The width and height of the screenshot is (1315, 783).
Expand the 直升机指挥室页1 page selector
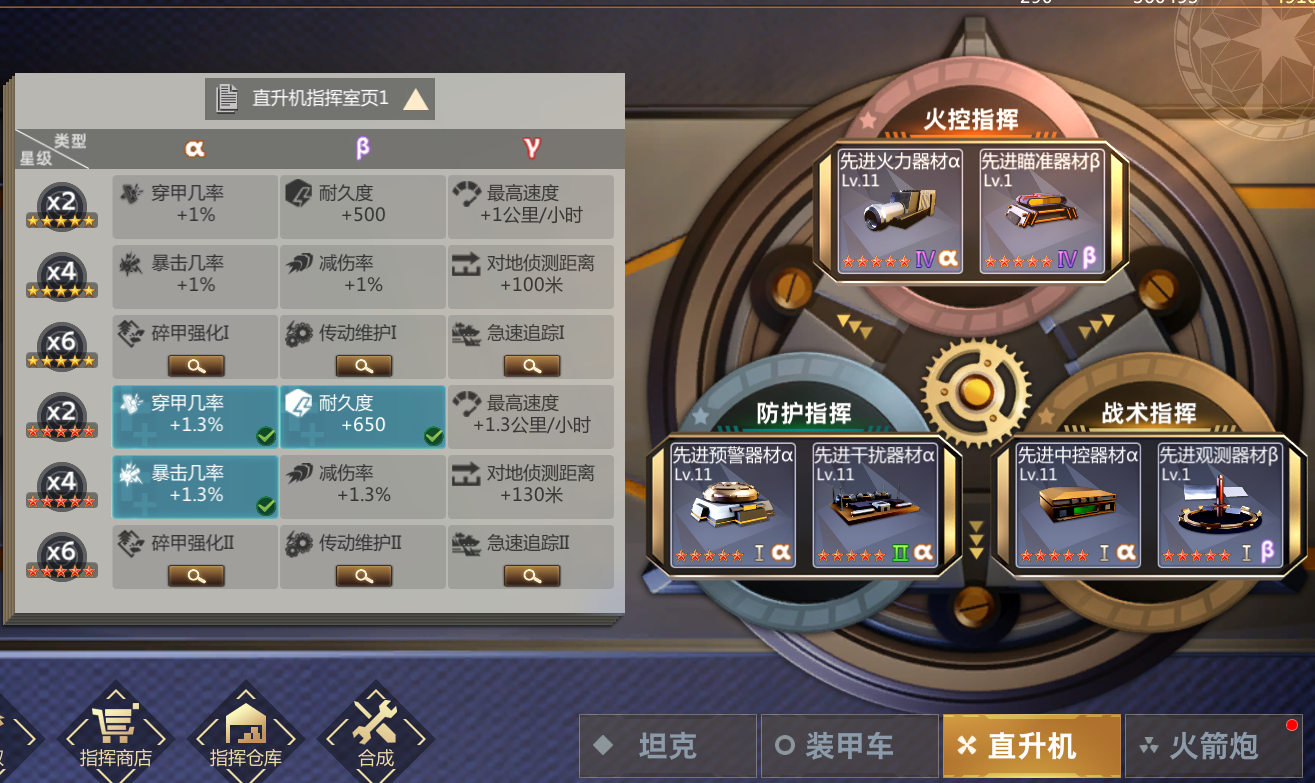tap(320, 98)
